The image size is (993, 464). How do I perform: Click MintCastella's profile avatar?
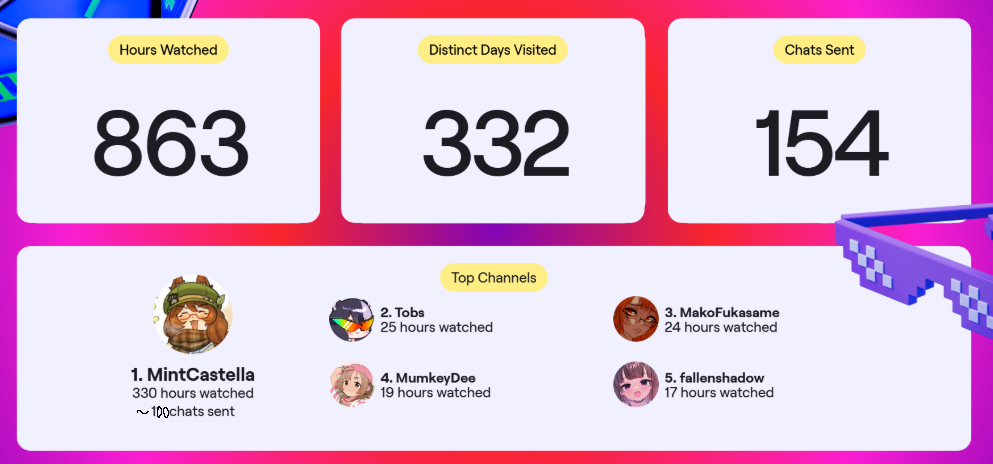(x=193, y=315)
